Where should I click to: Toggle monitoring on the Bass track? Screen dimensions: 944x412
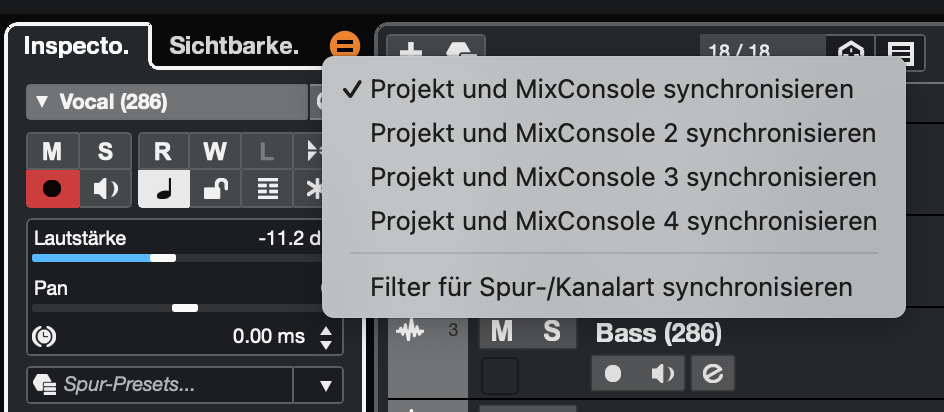[x=662, y=374]
